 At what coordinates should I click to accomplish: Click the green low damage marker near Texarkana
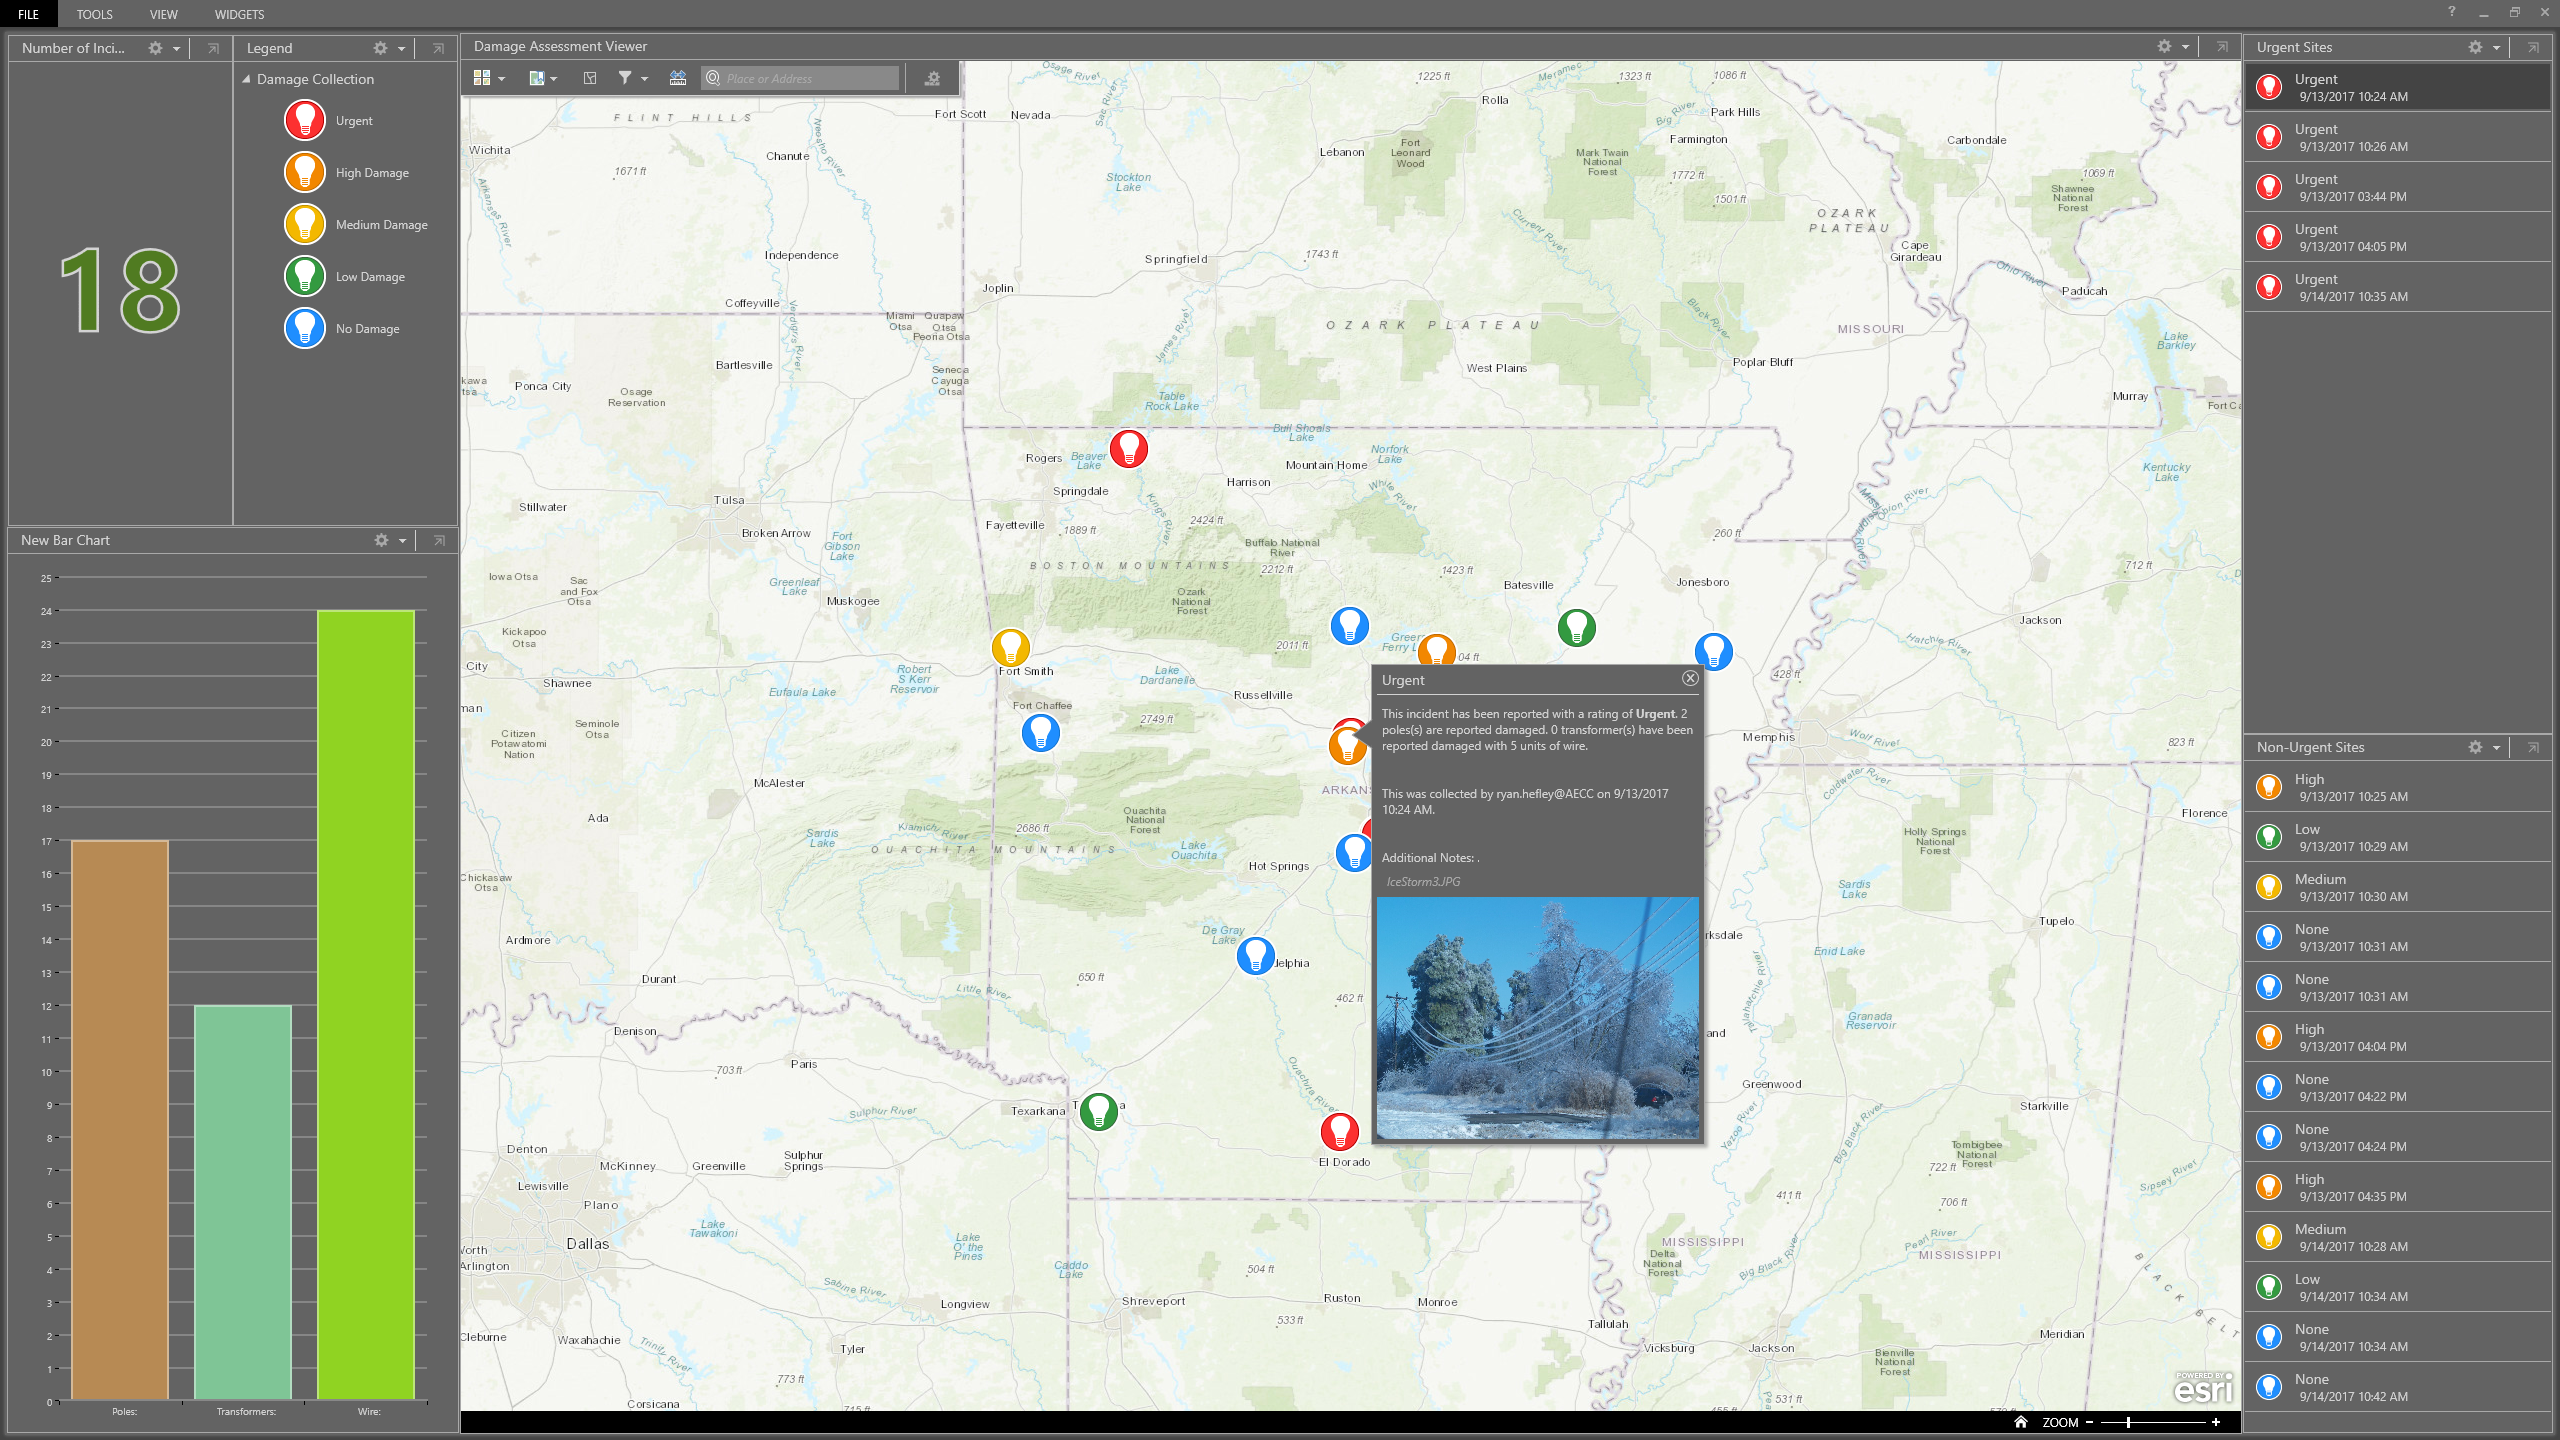pyautogui.click(x=1099, y=1111)
